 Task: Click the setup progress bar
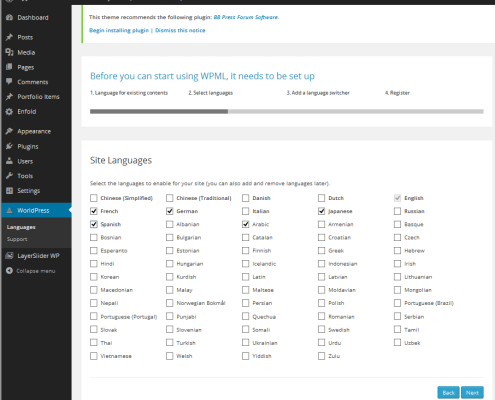287,111
